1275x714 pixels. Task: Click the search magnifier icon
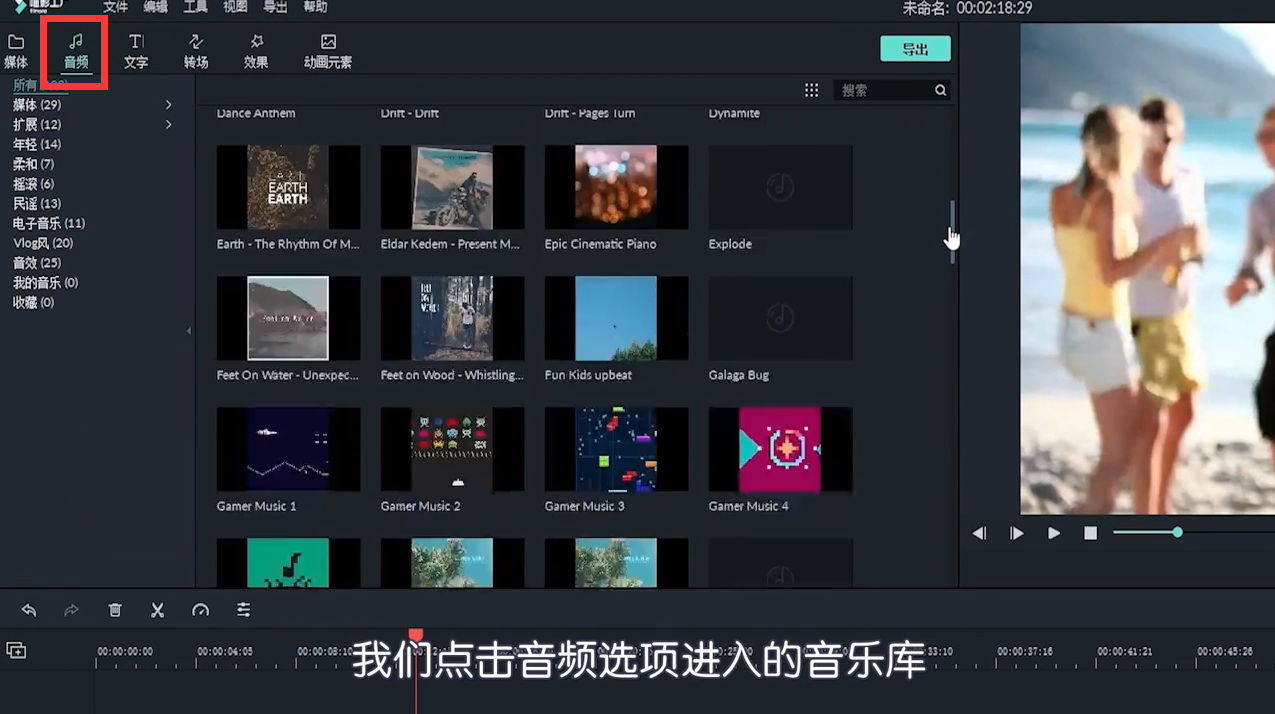(938, 89)
